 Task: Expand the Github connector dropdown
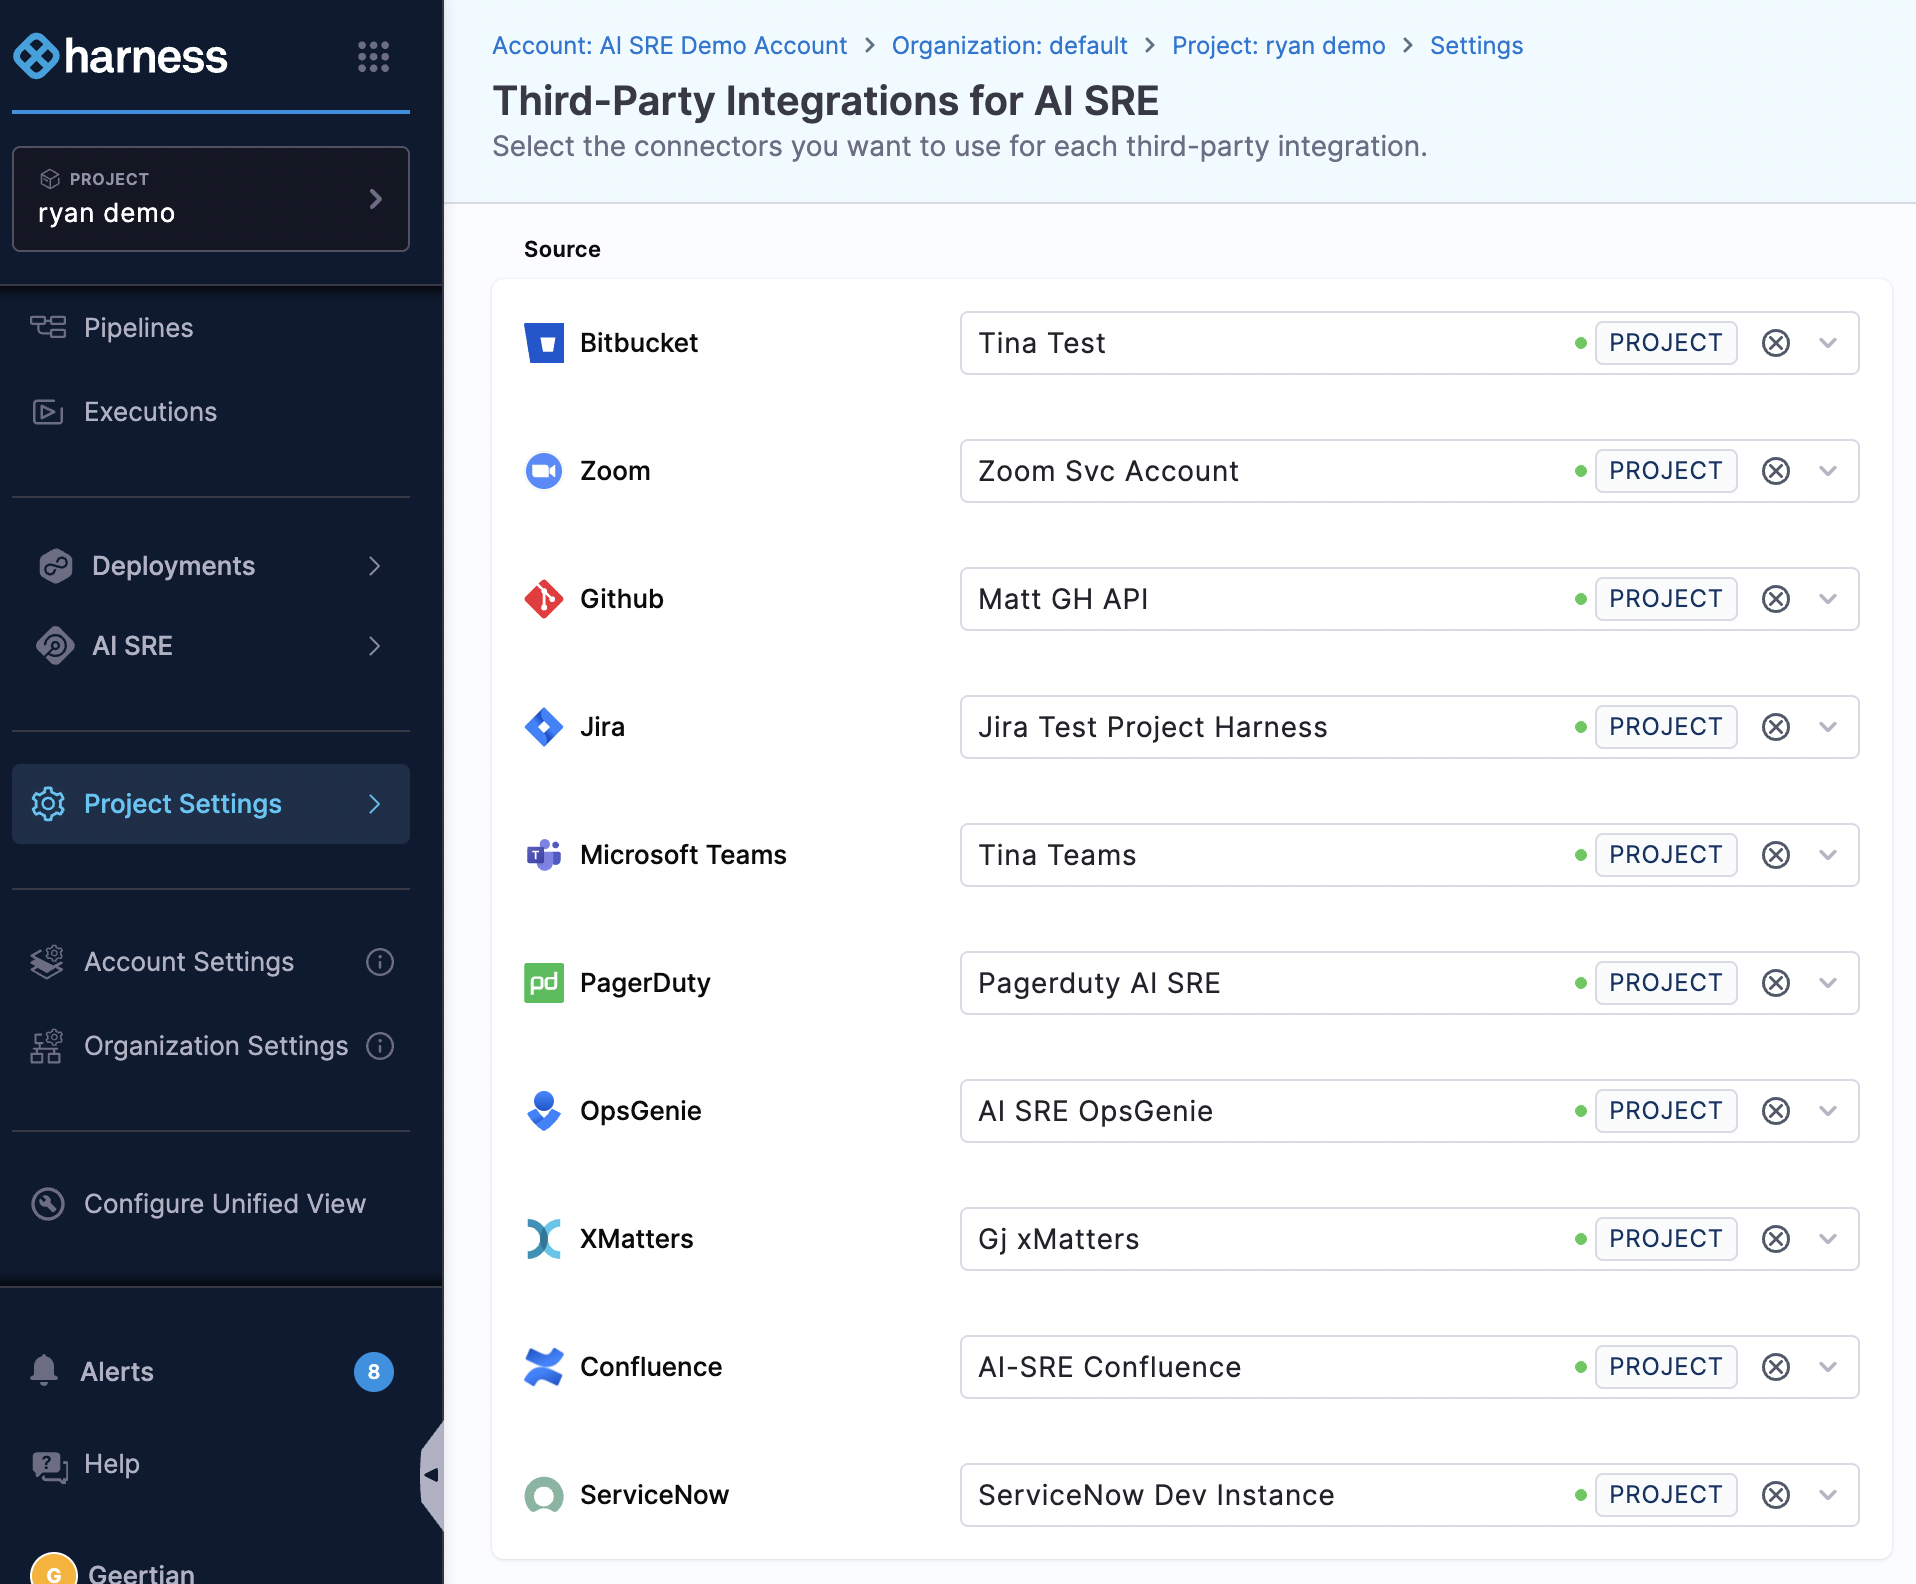click(x=1828, y=599)
